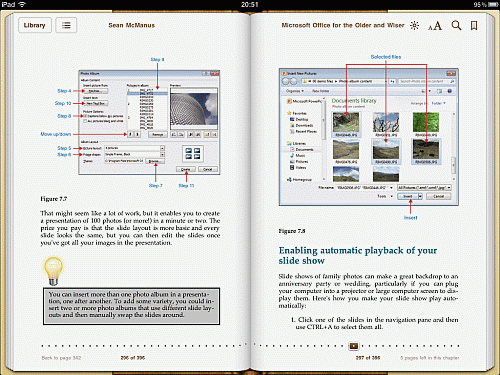Tap list step 1 about CTRL+A
The width and height of the screenshot is (500, 375).
point(374,323)
